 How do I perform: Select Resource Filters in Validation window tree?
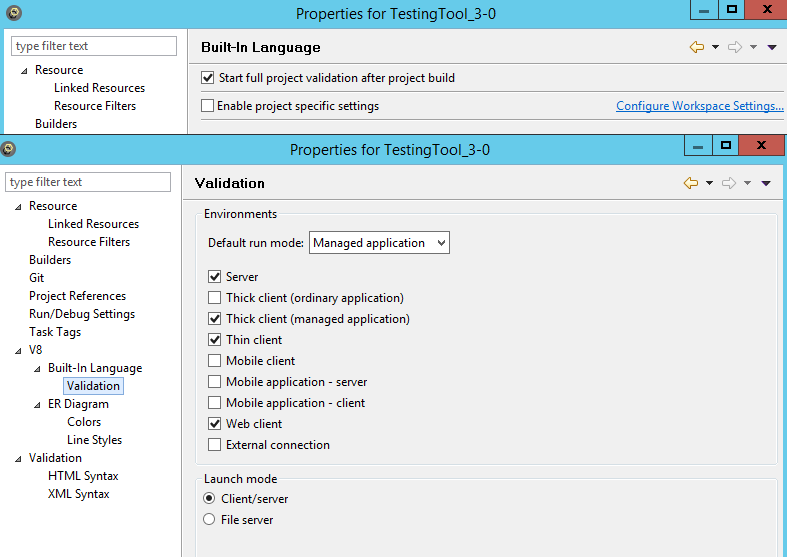89,242
